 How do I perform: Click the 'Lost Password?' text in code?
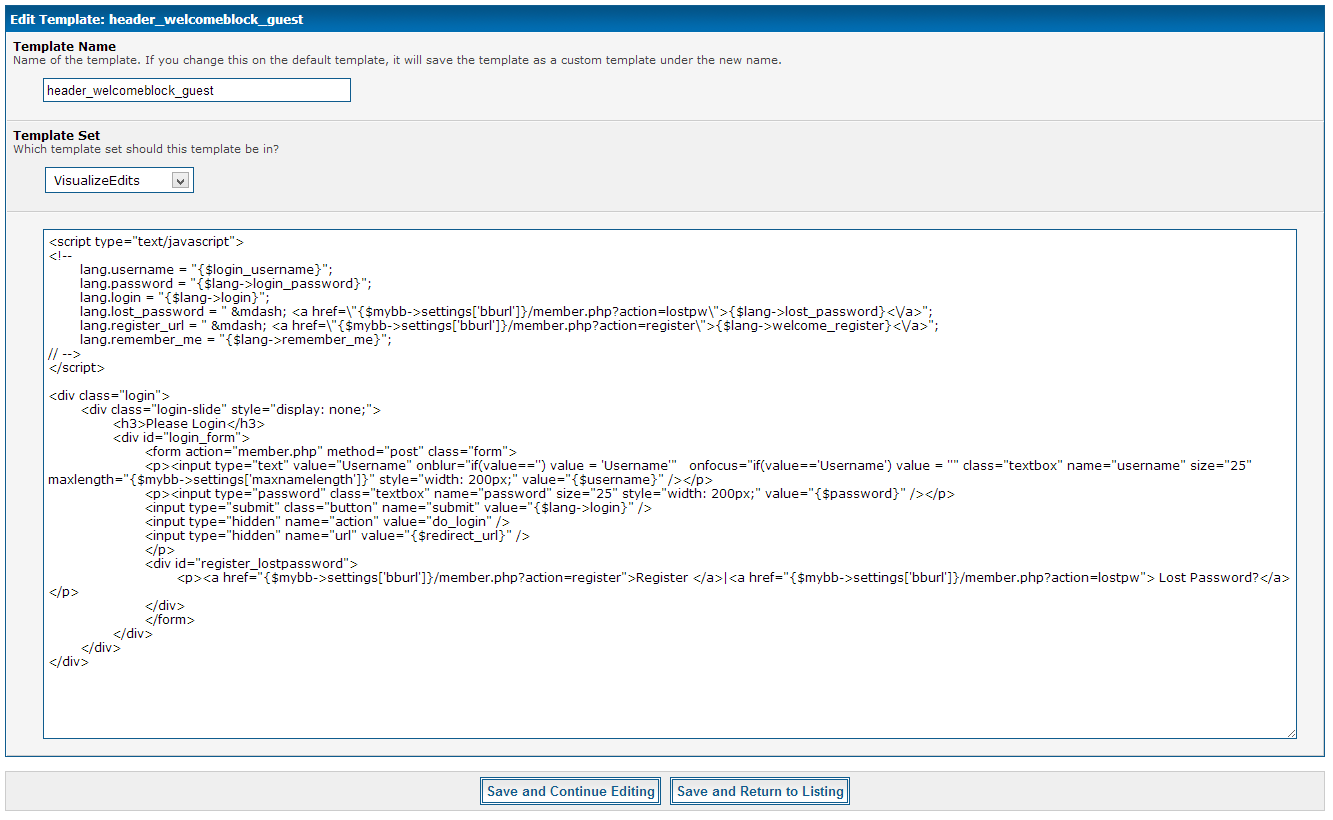pyautogui.click(x=1208, y=578)
